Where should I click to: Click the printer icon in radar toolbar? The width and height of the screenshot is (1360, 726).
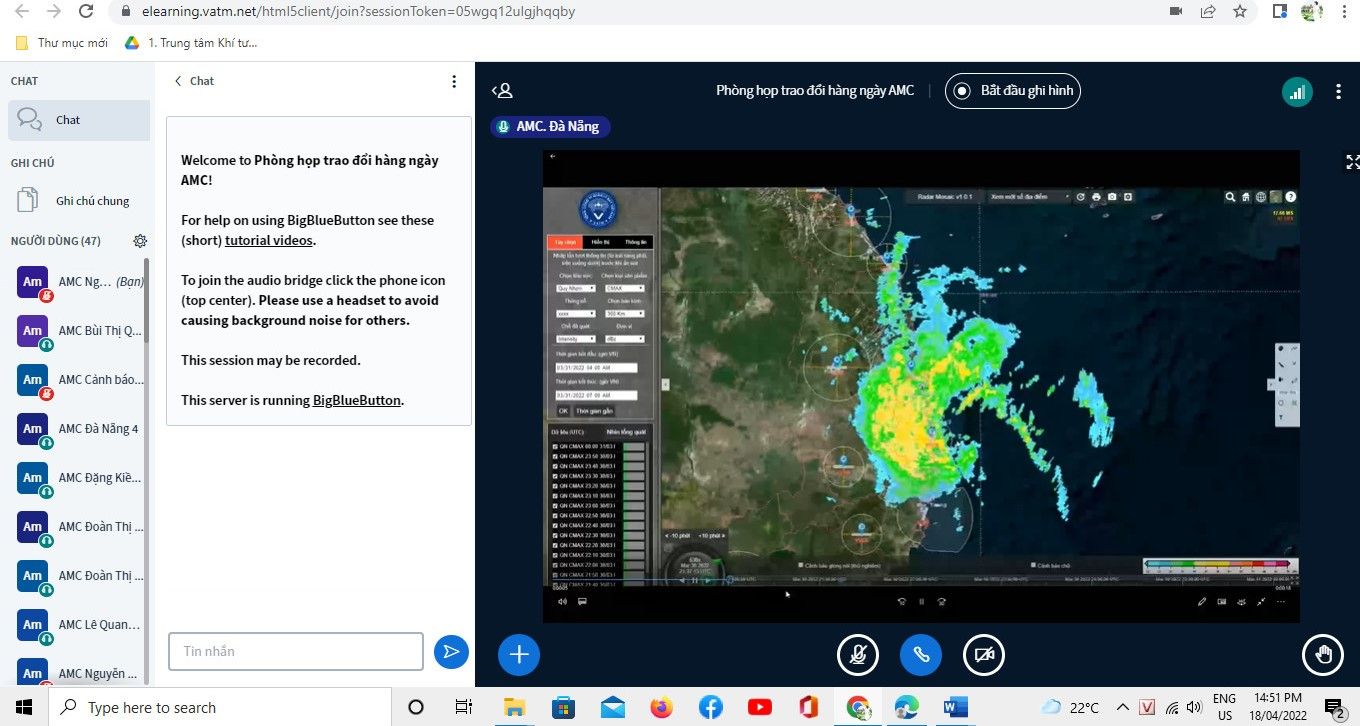pos(1096,197)
